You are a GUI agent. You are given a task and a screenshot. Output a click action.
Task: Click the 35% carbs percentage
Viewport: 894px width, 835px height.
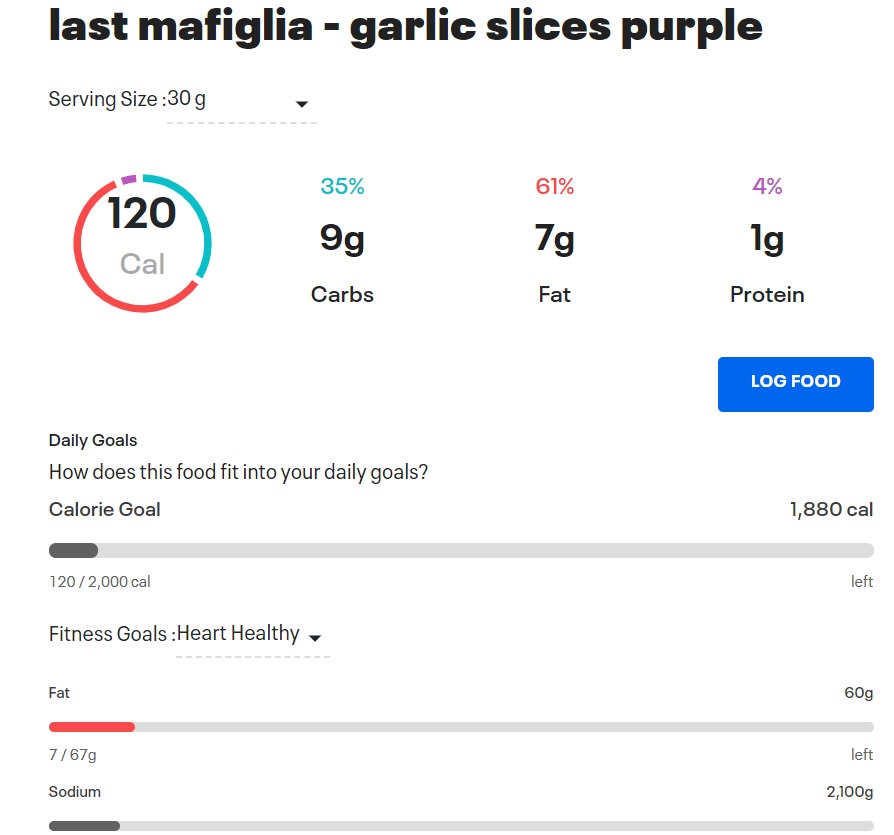point(342,186)
